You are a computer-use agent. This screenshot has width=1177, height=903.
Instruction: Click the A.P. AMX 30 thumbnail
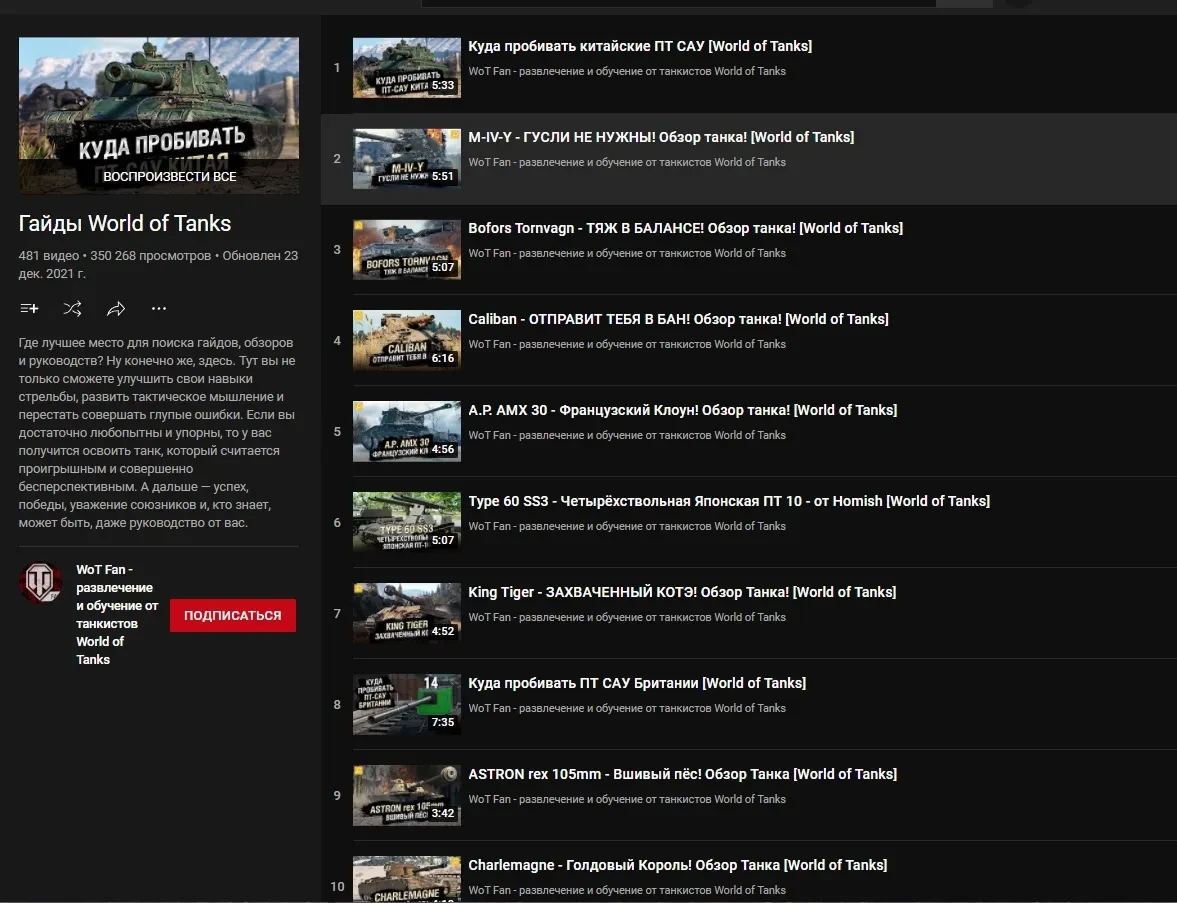(406, 432)
